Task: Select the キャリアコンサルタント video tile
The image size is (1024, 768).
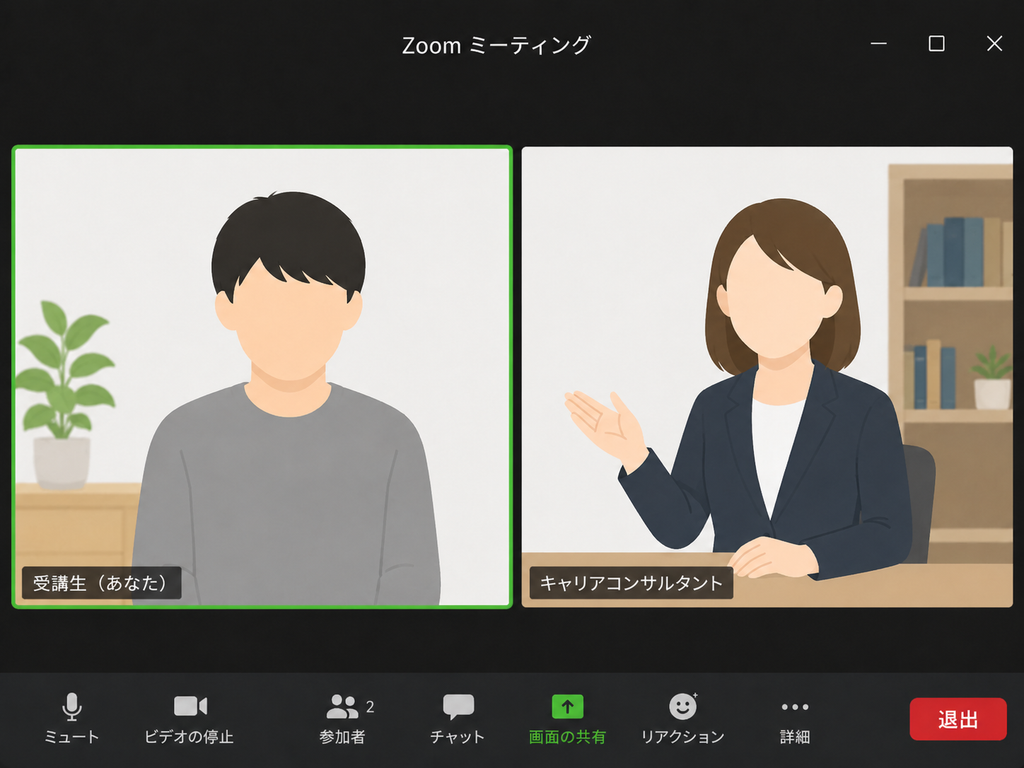Action: point(767,377)
